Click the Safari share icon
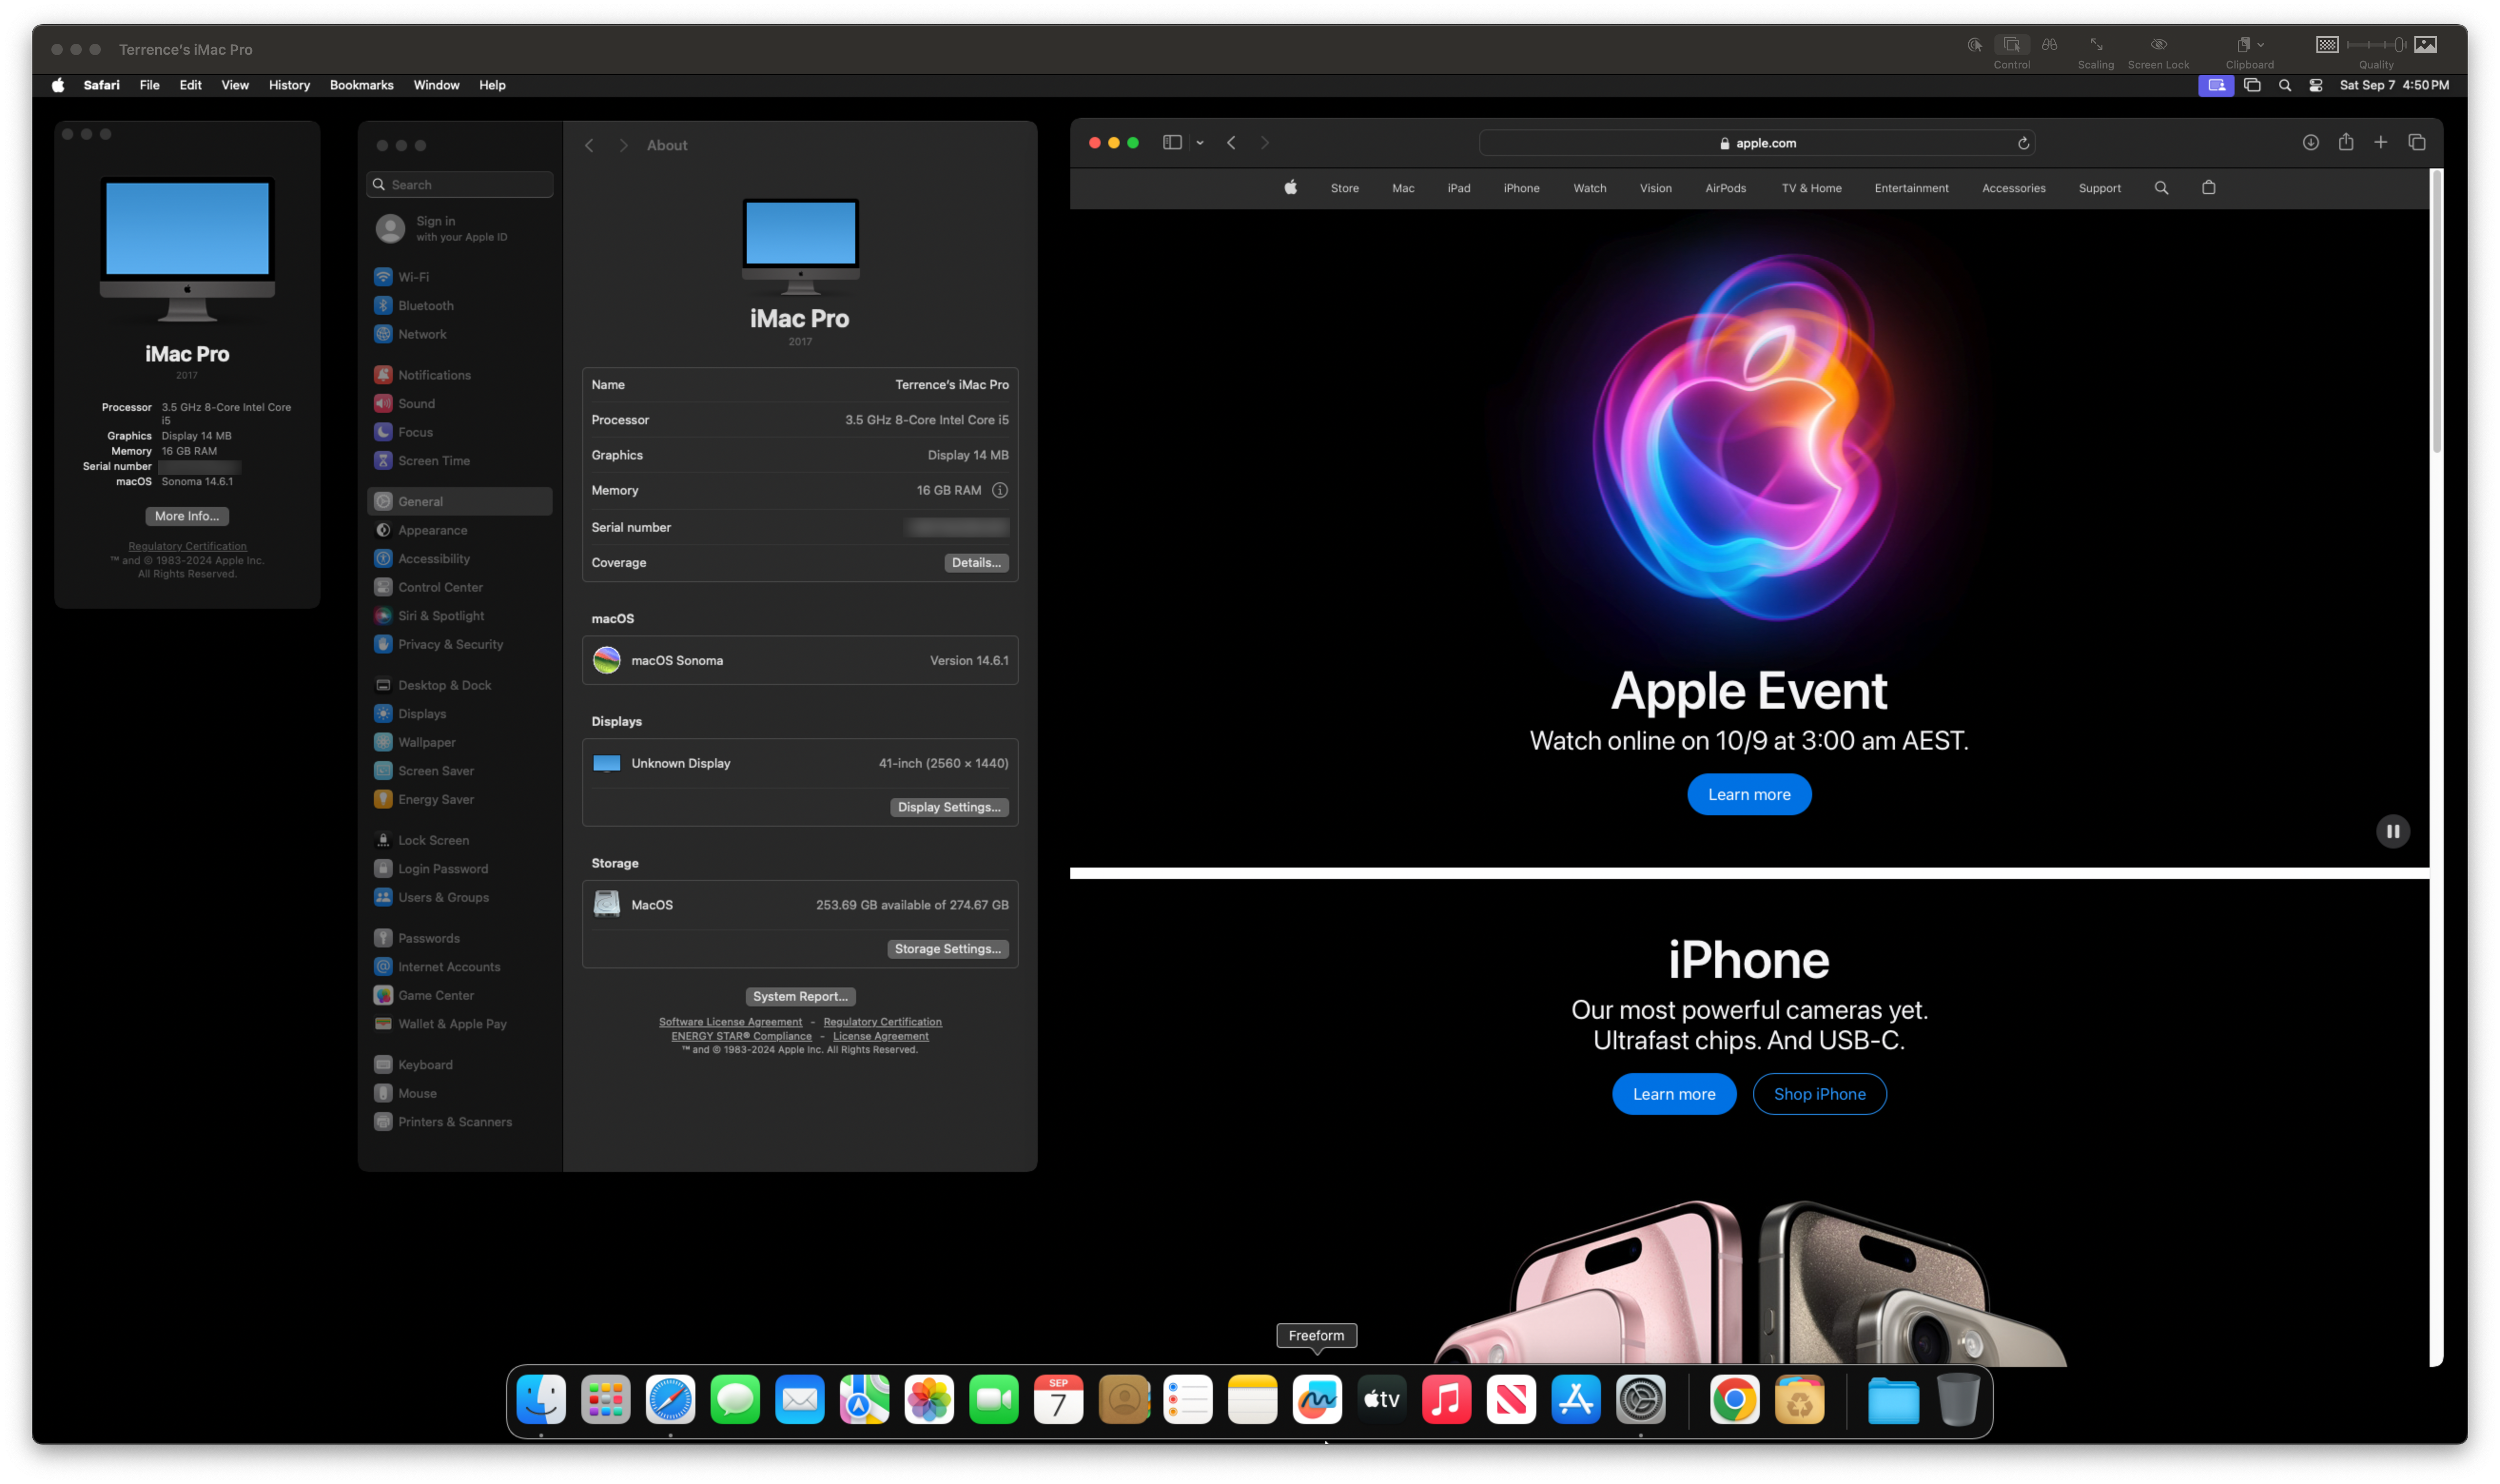 pos(2346,142)
